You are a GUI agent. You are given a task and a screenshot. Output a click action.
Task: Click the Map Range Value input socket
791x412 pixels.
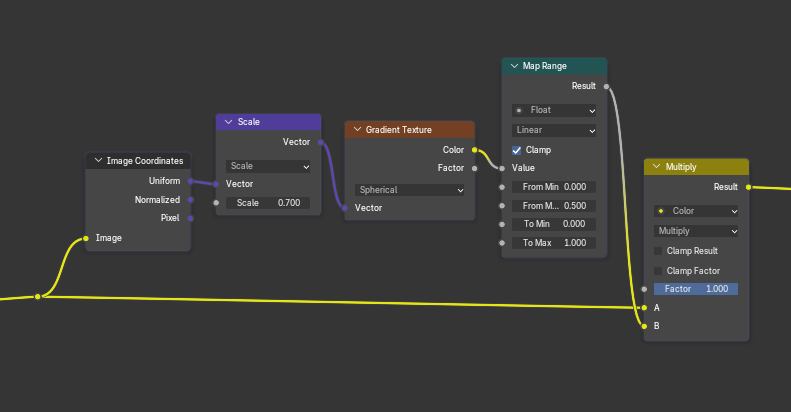(x=502, y=168)
